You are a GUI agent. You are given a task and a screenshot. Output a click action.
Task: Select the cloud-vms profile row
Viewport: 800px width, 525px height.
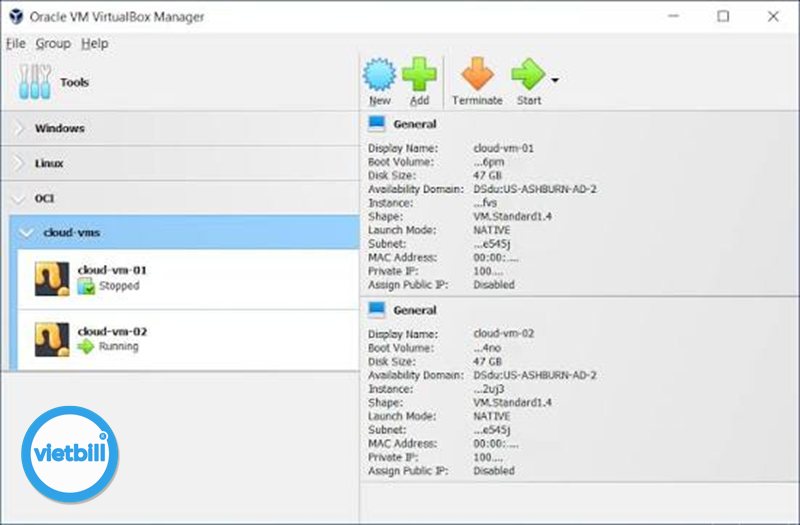tap(184, 232)
